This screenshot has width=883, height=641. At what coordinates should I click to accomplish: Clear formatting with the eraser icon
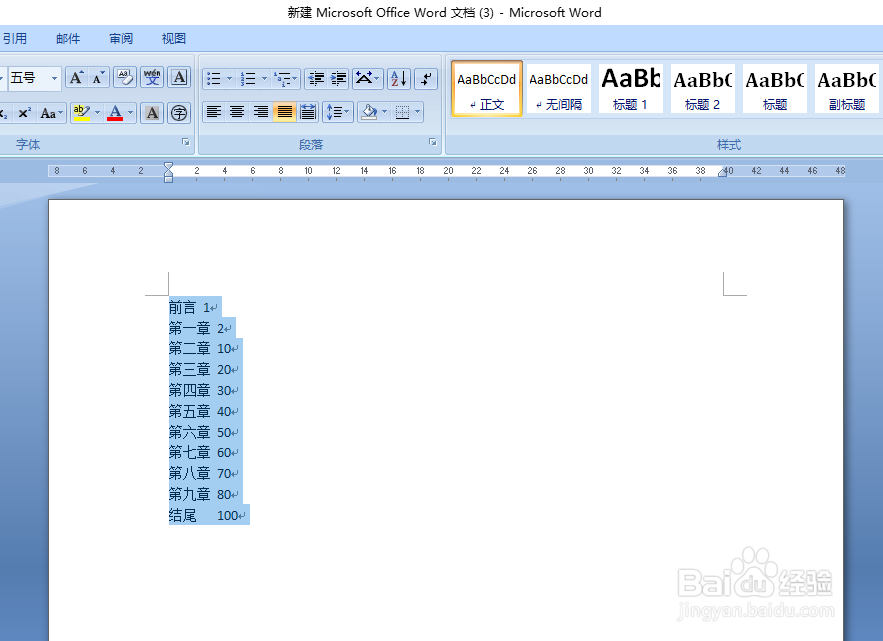click(x=125, y=78)
